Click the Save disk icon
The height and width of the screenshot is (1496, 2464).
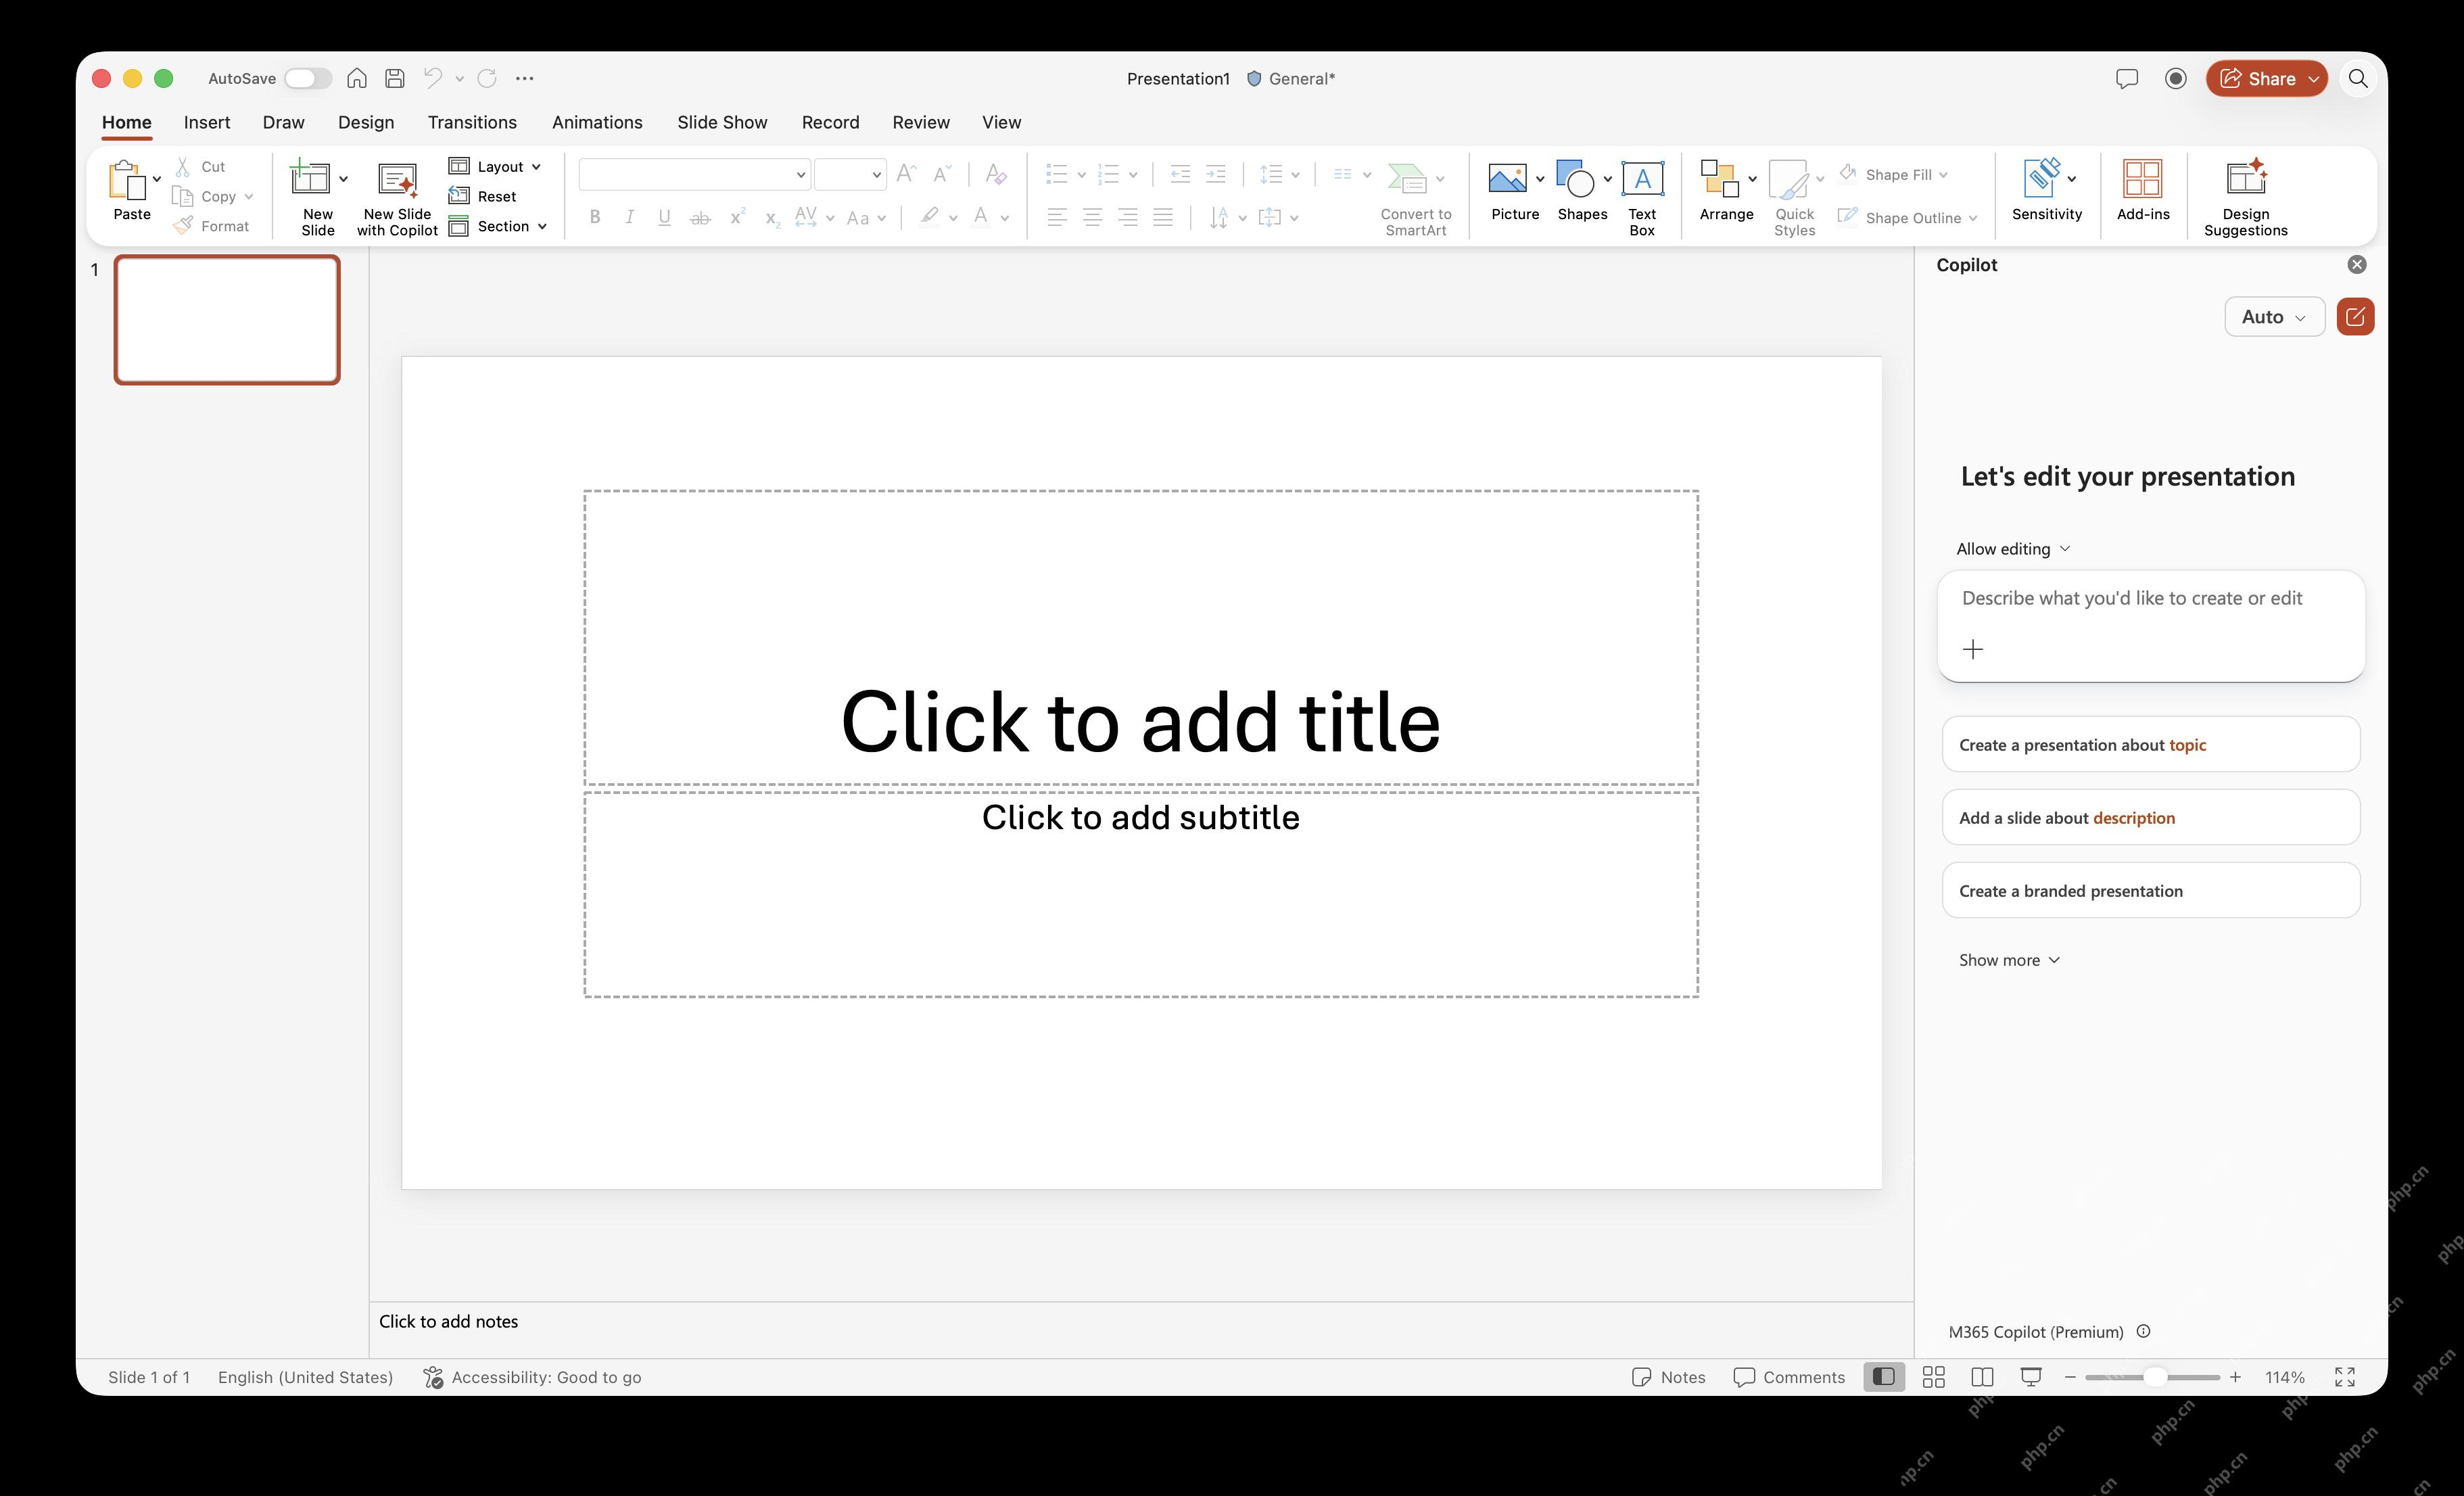click(395, 78)
